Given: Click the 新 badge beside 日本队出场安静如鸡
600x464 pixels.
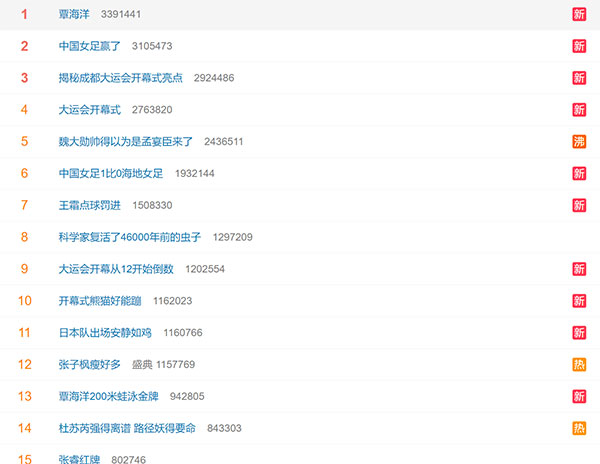Looking at the screenshot, I should pyautogui.click(x=579, y=333).
